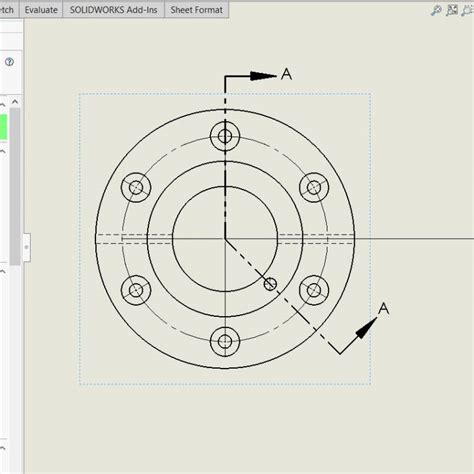The height and width of the screenshot is (474, 474).
Task: Open the help question mark icon
Action: (9, 62)
